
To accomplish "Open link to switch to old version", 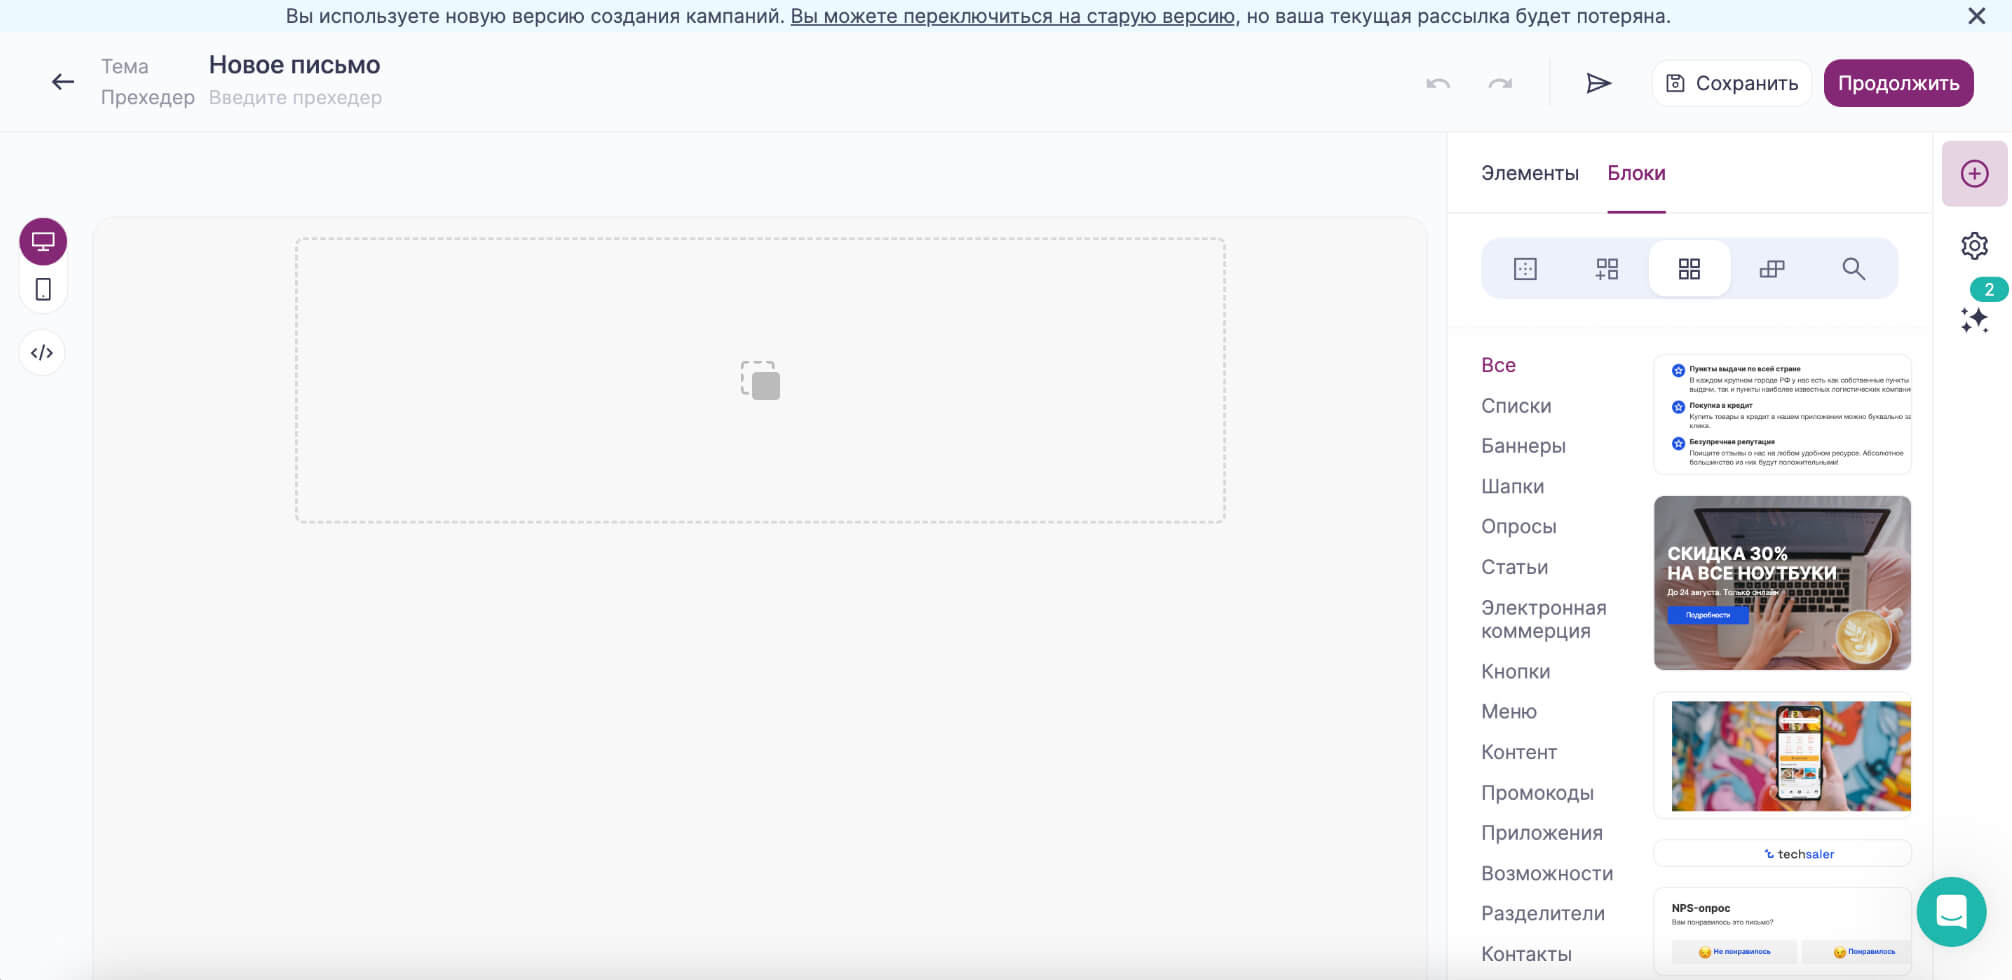I will 1011,16.
